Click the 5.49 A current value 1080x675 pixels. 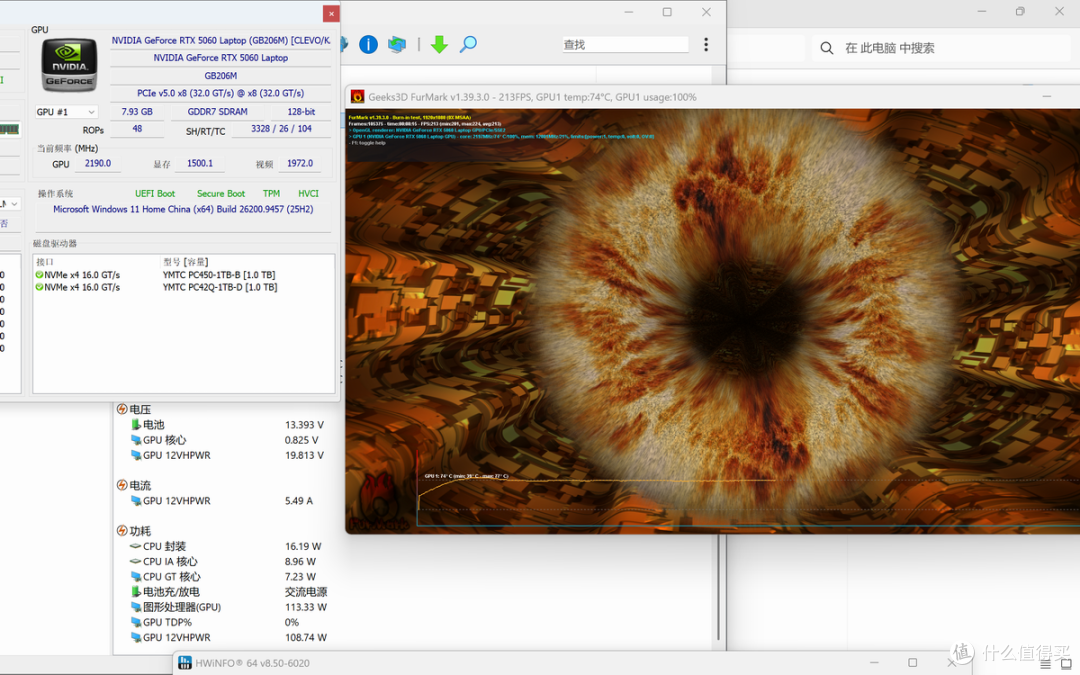pos(298,501)
